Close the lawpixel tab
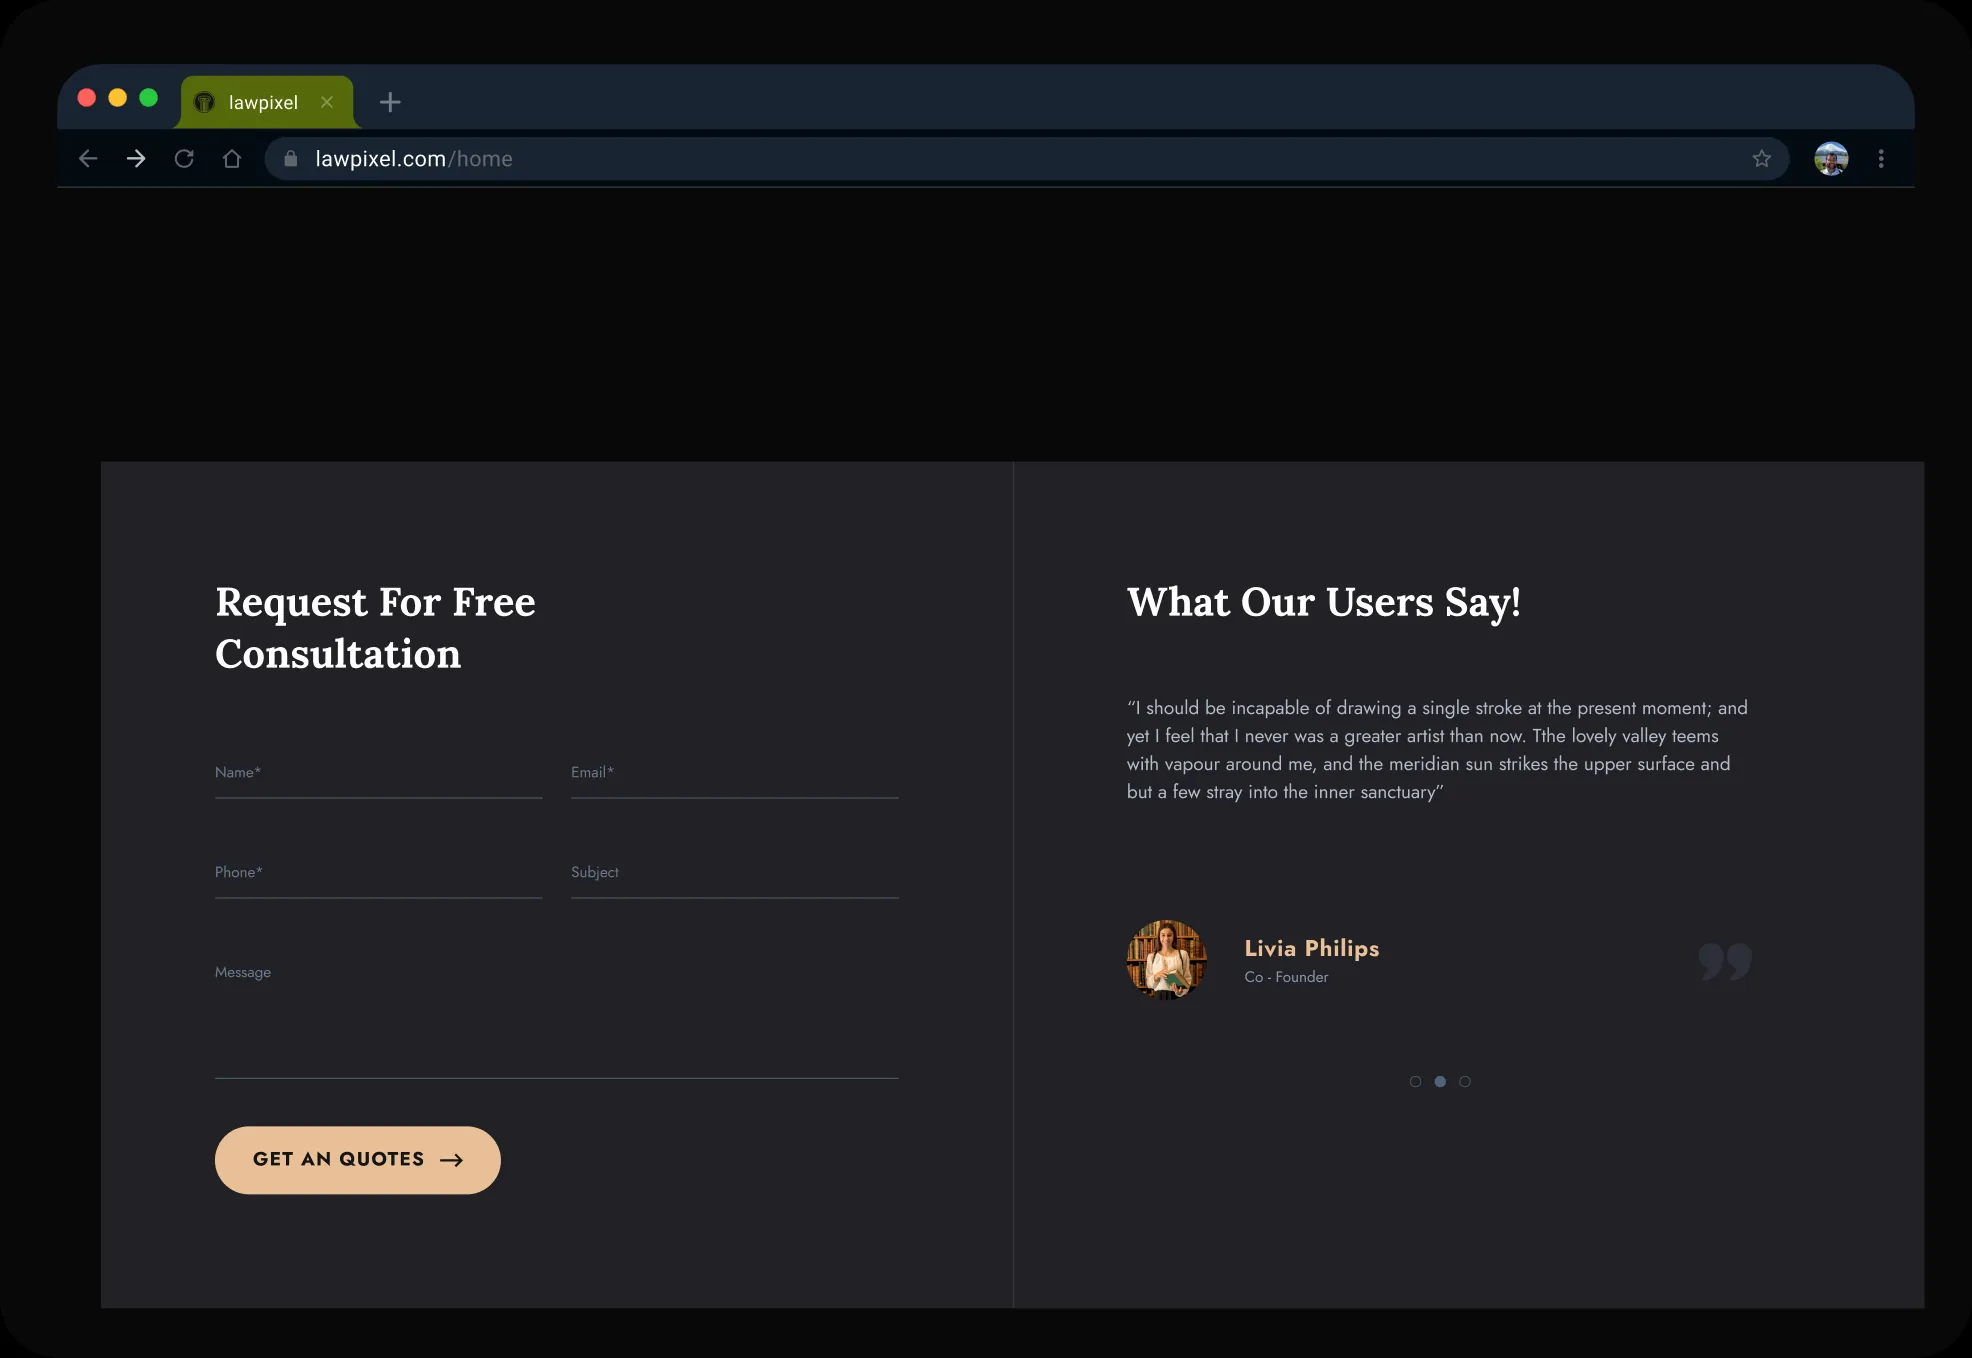 click(327, 102)
